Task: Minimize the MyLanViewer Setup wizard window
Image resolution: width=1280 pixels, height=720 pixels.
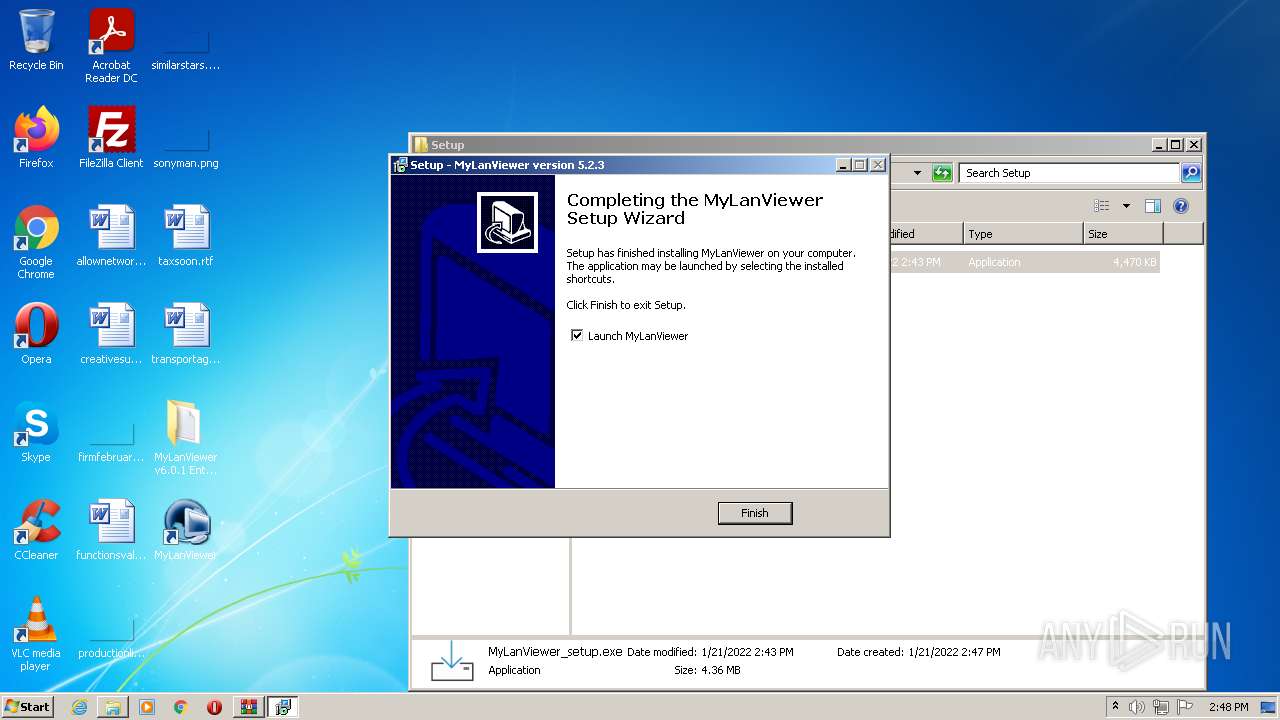Action: 842,165
